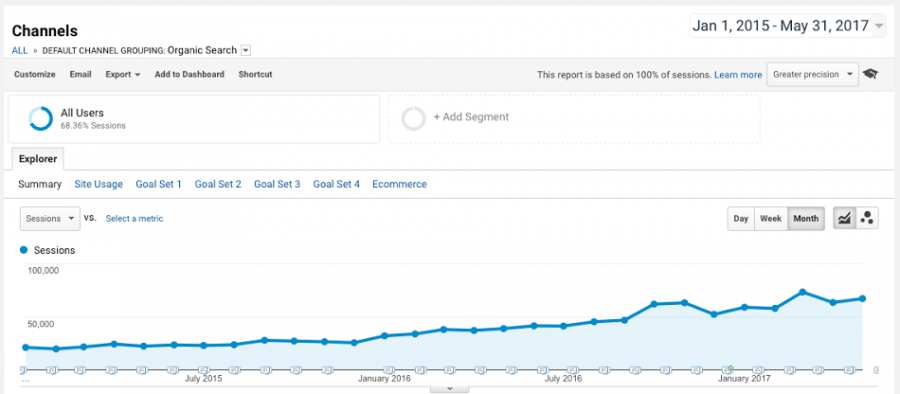Set the graph interval to Week

pos(771,219)
